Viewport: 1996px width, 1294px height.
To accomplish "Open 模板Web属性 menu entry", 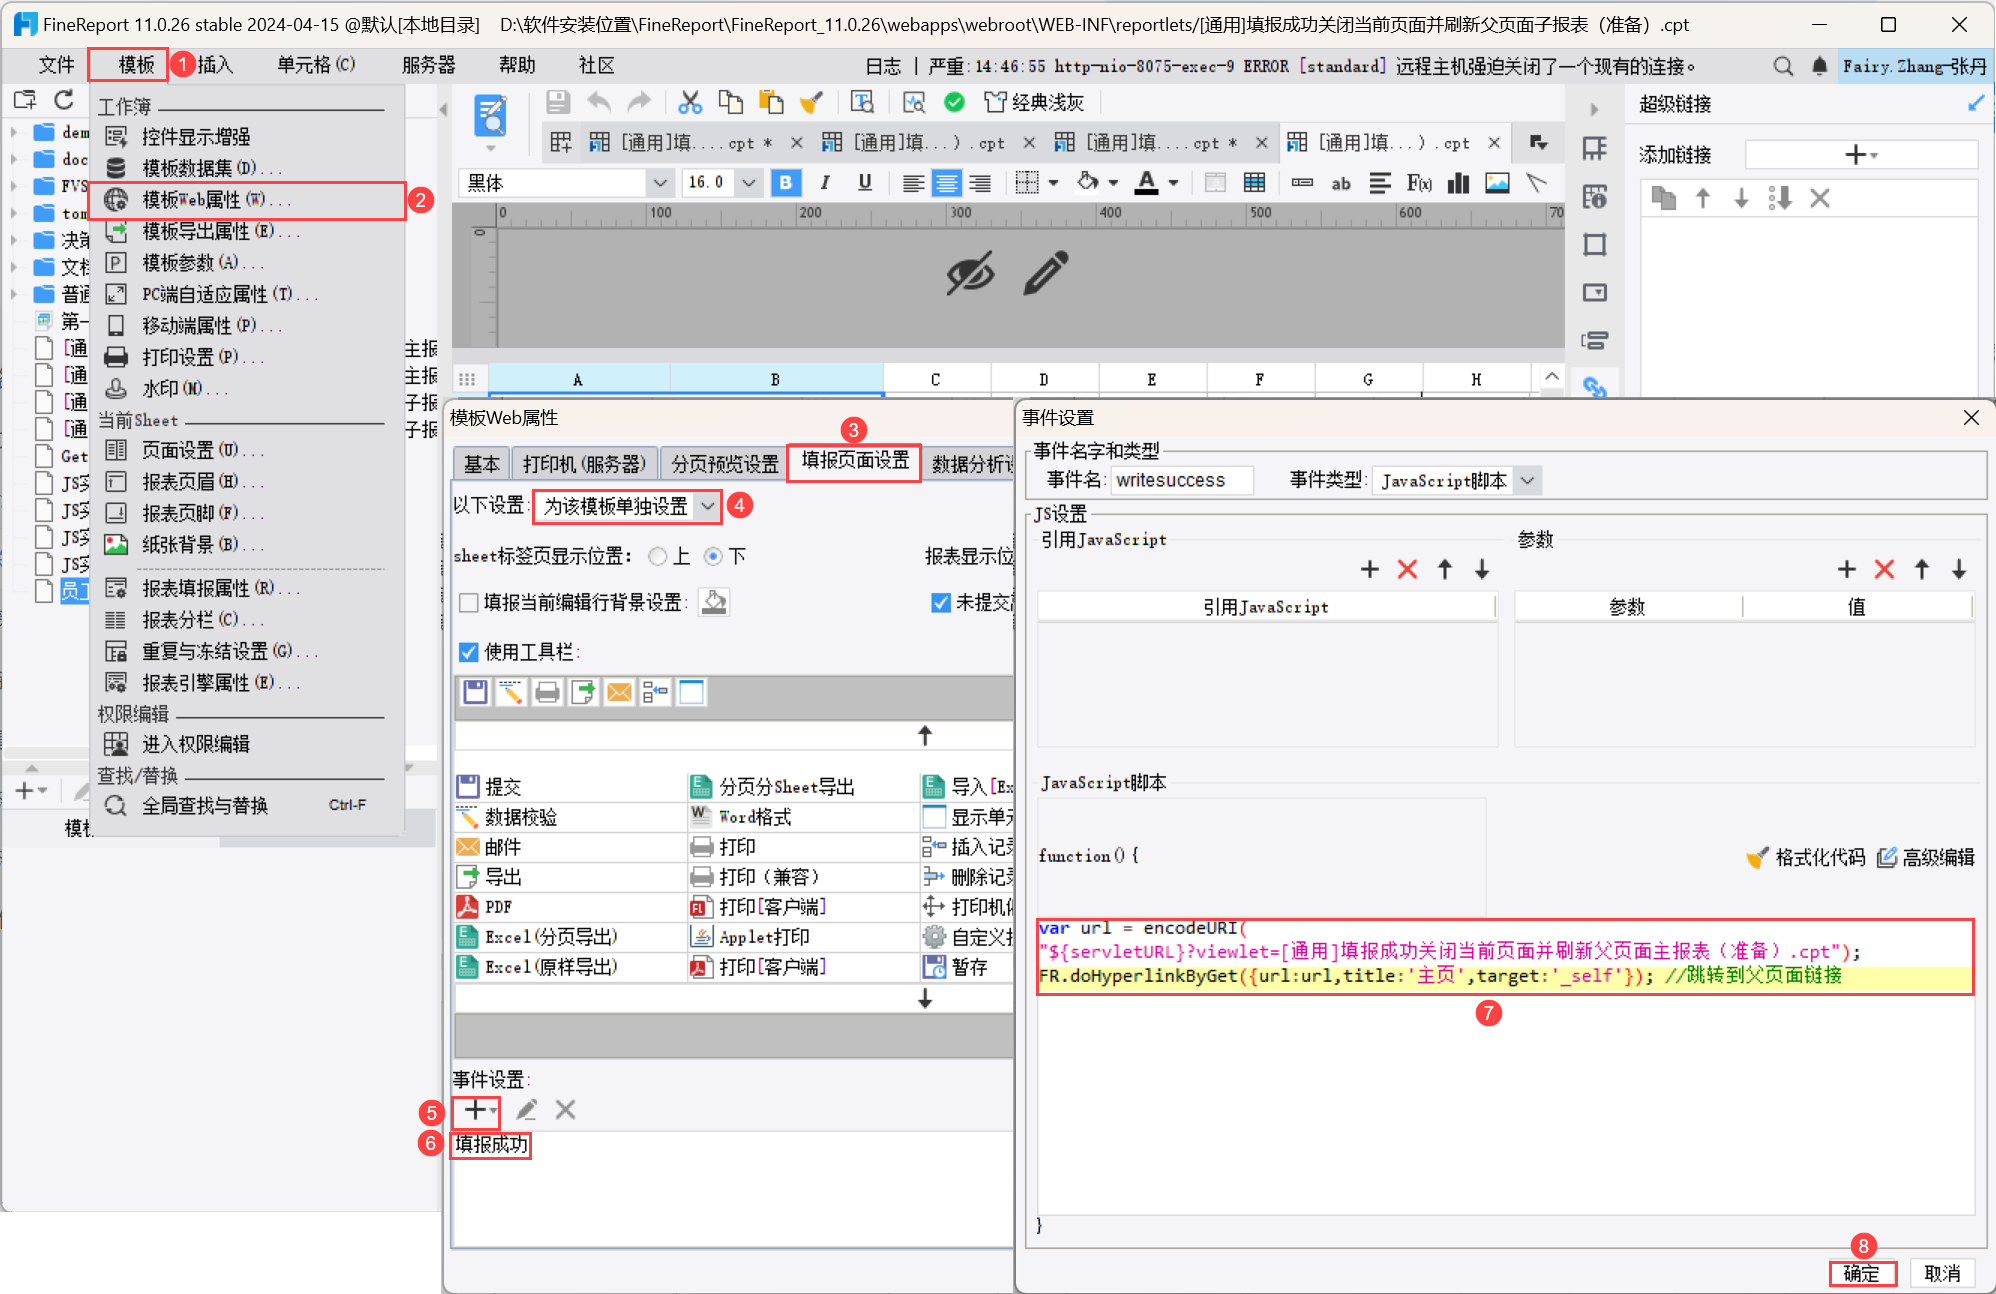I will pos(204,200).
